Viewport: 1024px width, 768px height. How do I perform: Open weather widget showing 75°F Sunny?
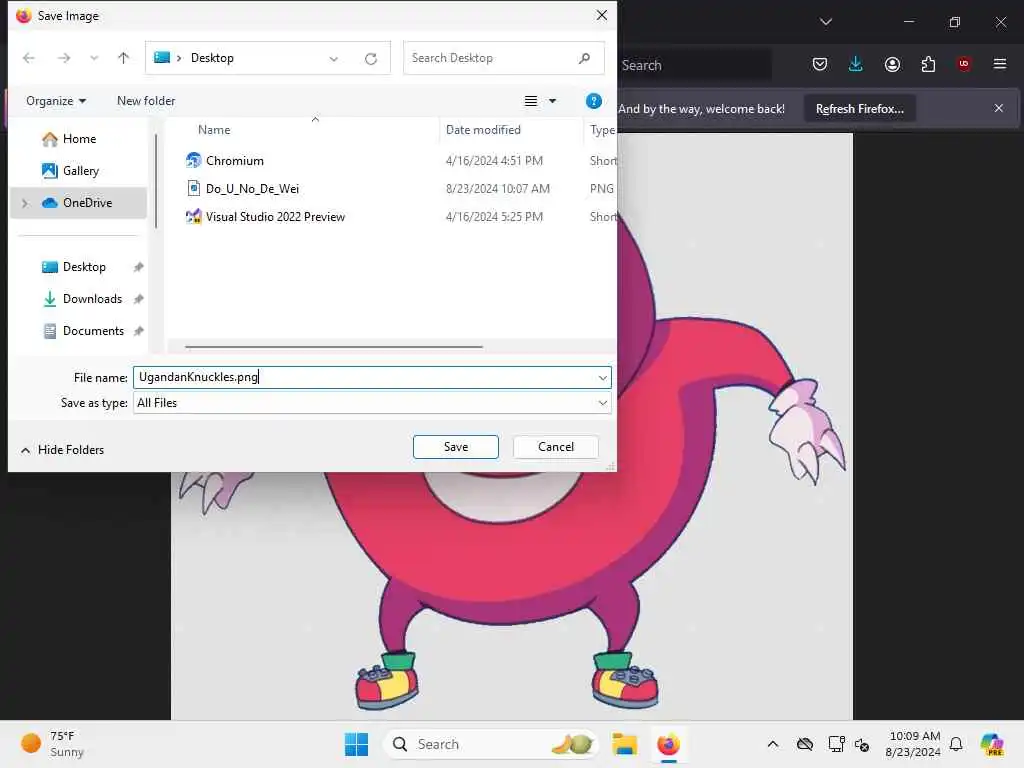coord(54,744)
